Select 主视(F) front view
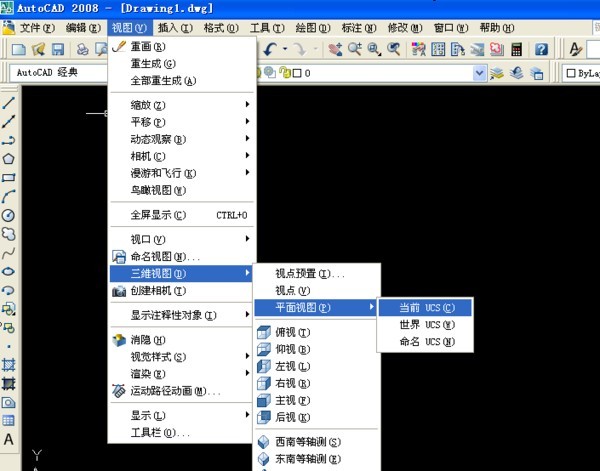The height and width of the screenshot is (471, 600). 317,400
